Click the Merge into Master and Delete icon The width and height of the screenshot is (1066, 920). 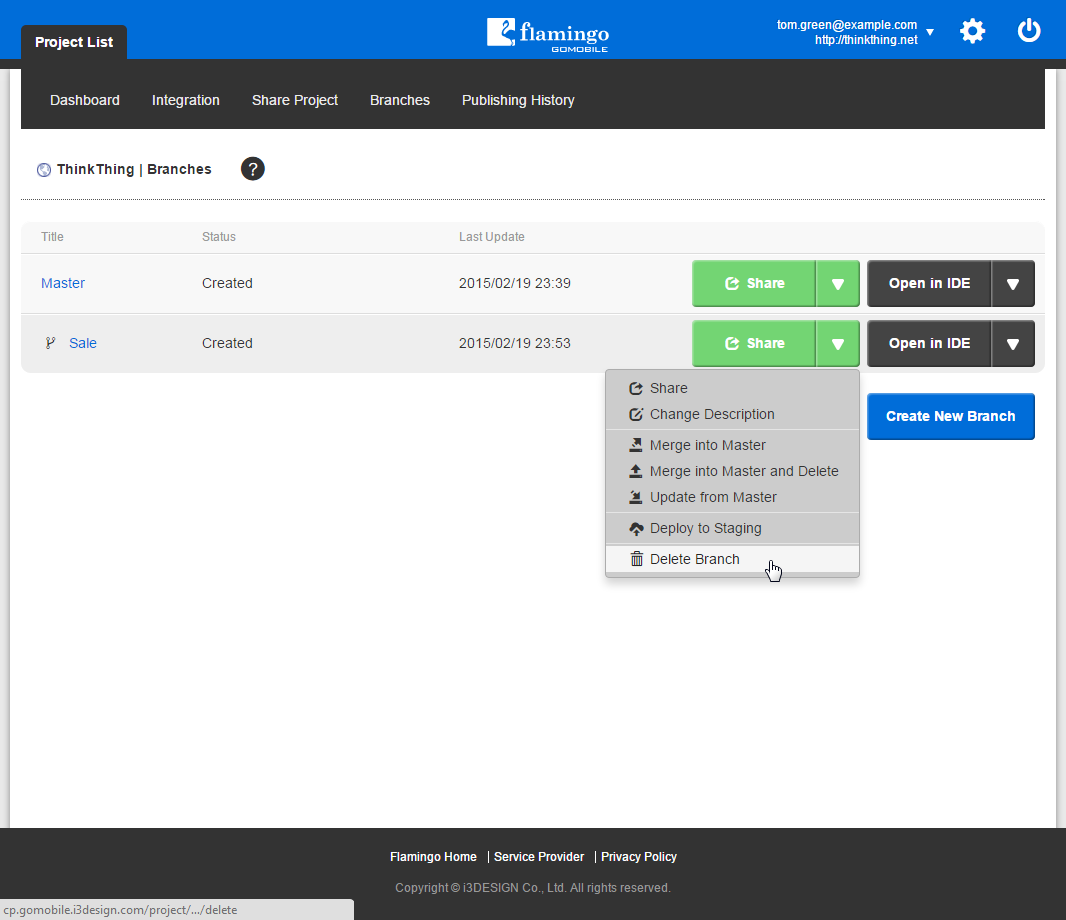coord(636,471)
